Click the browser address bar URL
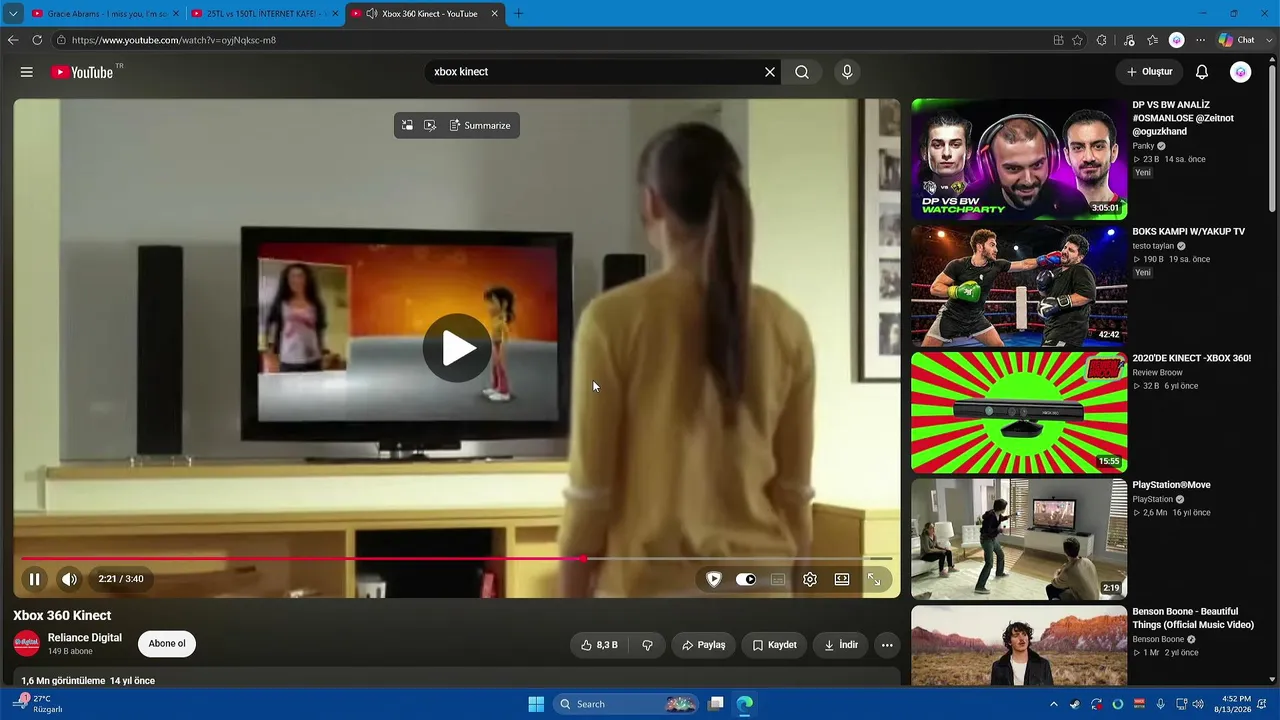This screenshot has height=720, width=1280. coord(174,40)
